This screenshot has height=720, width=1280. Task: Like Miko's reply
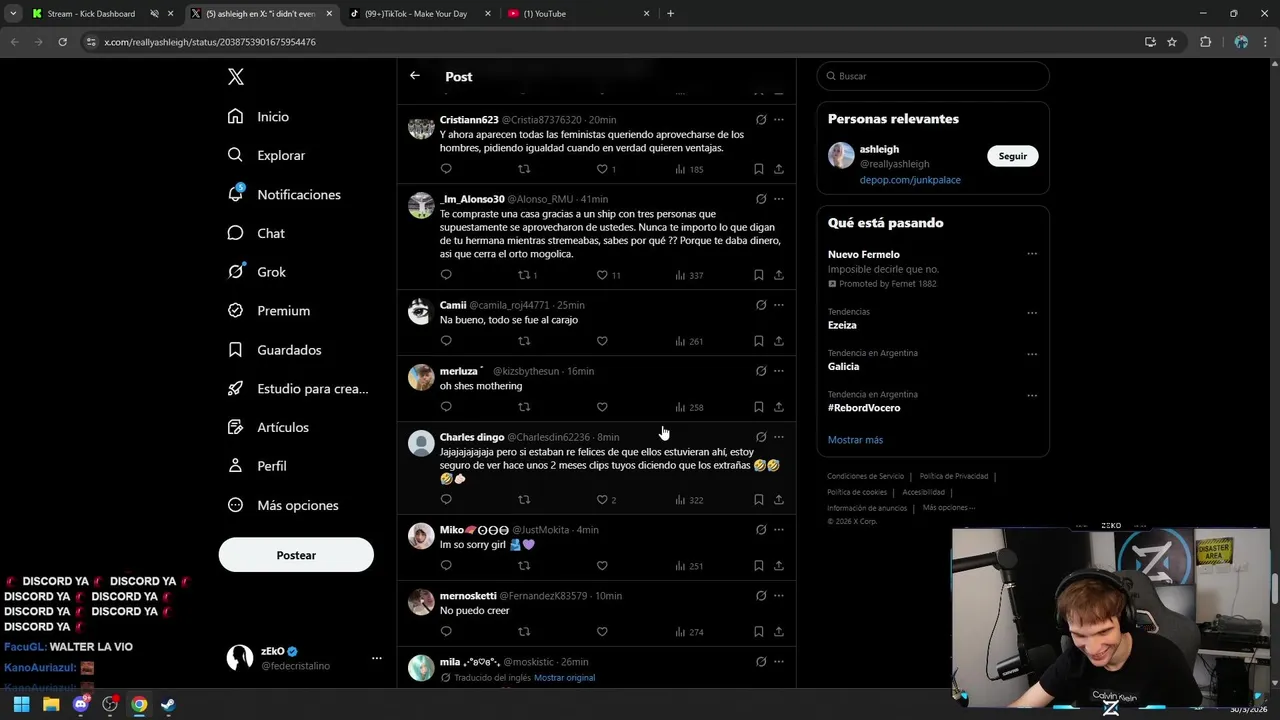tap(602, 566)
